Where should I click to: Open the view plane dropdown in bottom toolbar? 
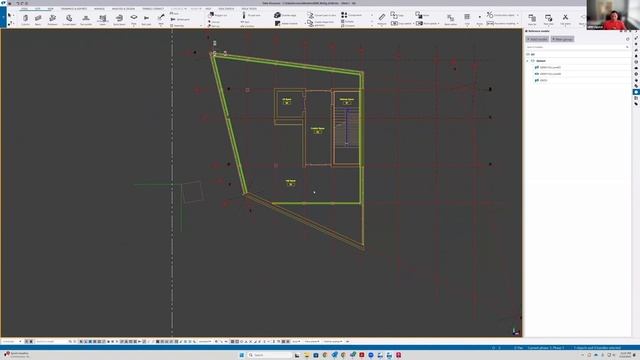(312, 342)
